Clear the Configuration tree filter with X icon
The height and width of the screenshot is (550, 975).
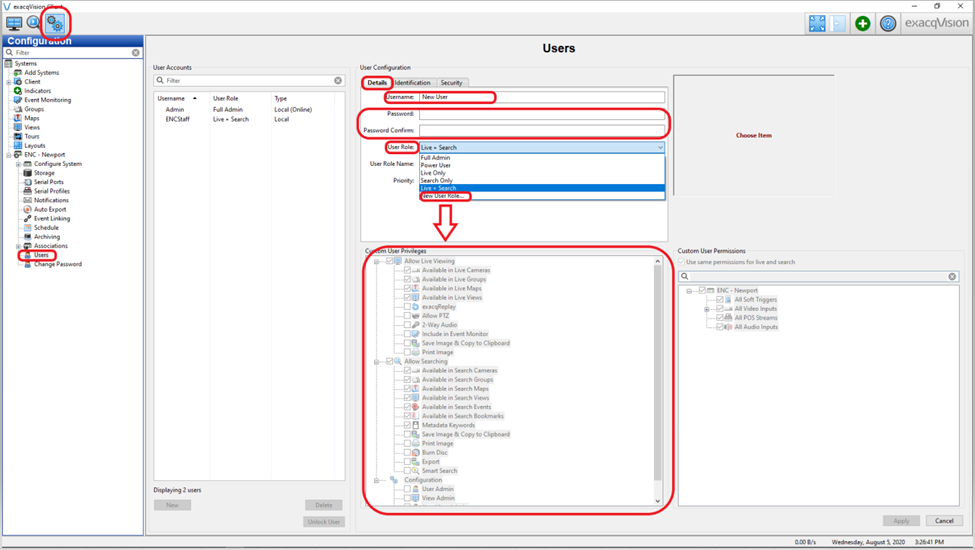136,53
